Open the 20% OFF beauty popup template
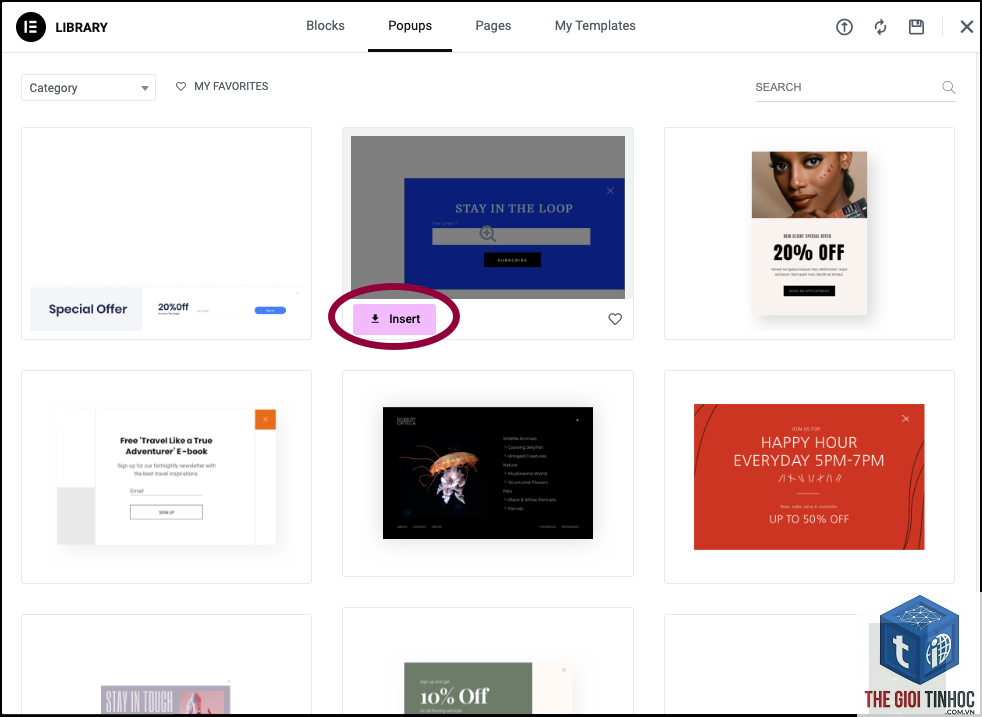 pos(809,234)
